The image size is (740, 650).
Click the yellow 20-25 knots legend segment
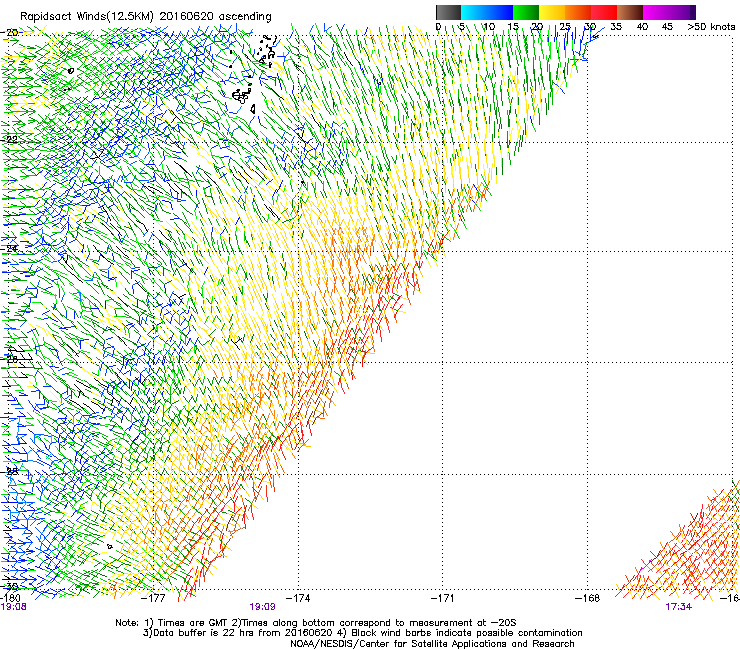[x=552, y=12]
